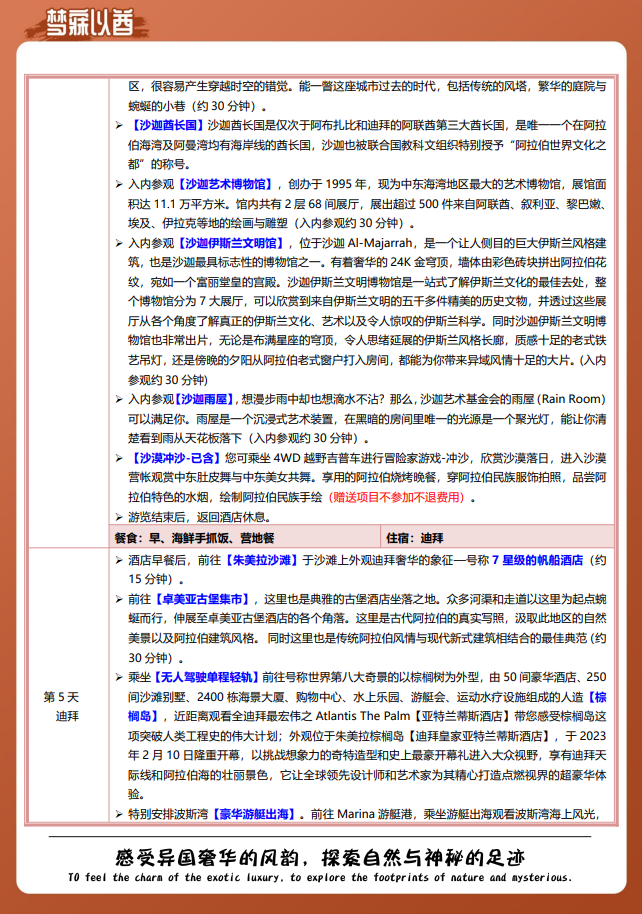This screenshot has height=914, width=642.
Task: Click the 【豪华游艇出海】 blue text
Action: [x=254, y=814]
